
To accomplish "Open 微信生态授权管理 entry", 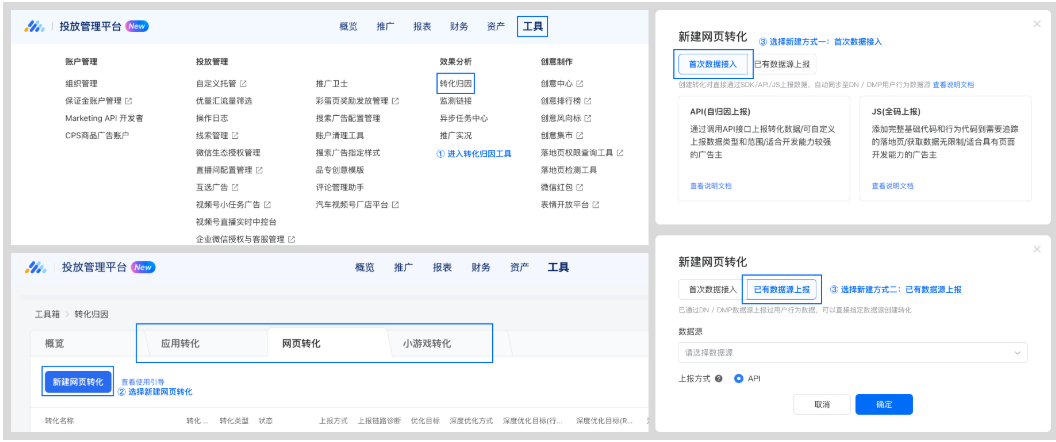I will 228,153.
